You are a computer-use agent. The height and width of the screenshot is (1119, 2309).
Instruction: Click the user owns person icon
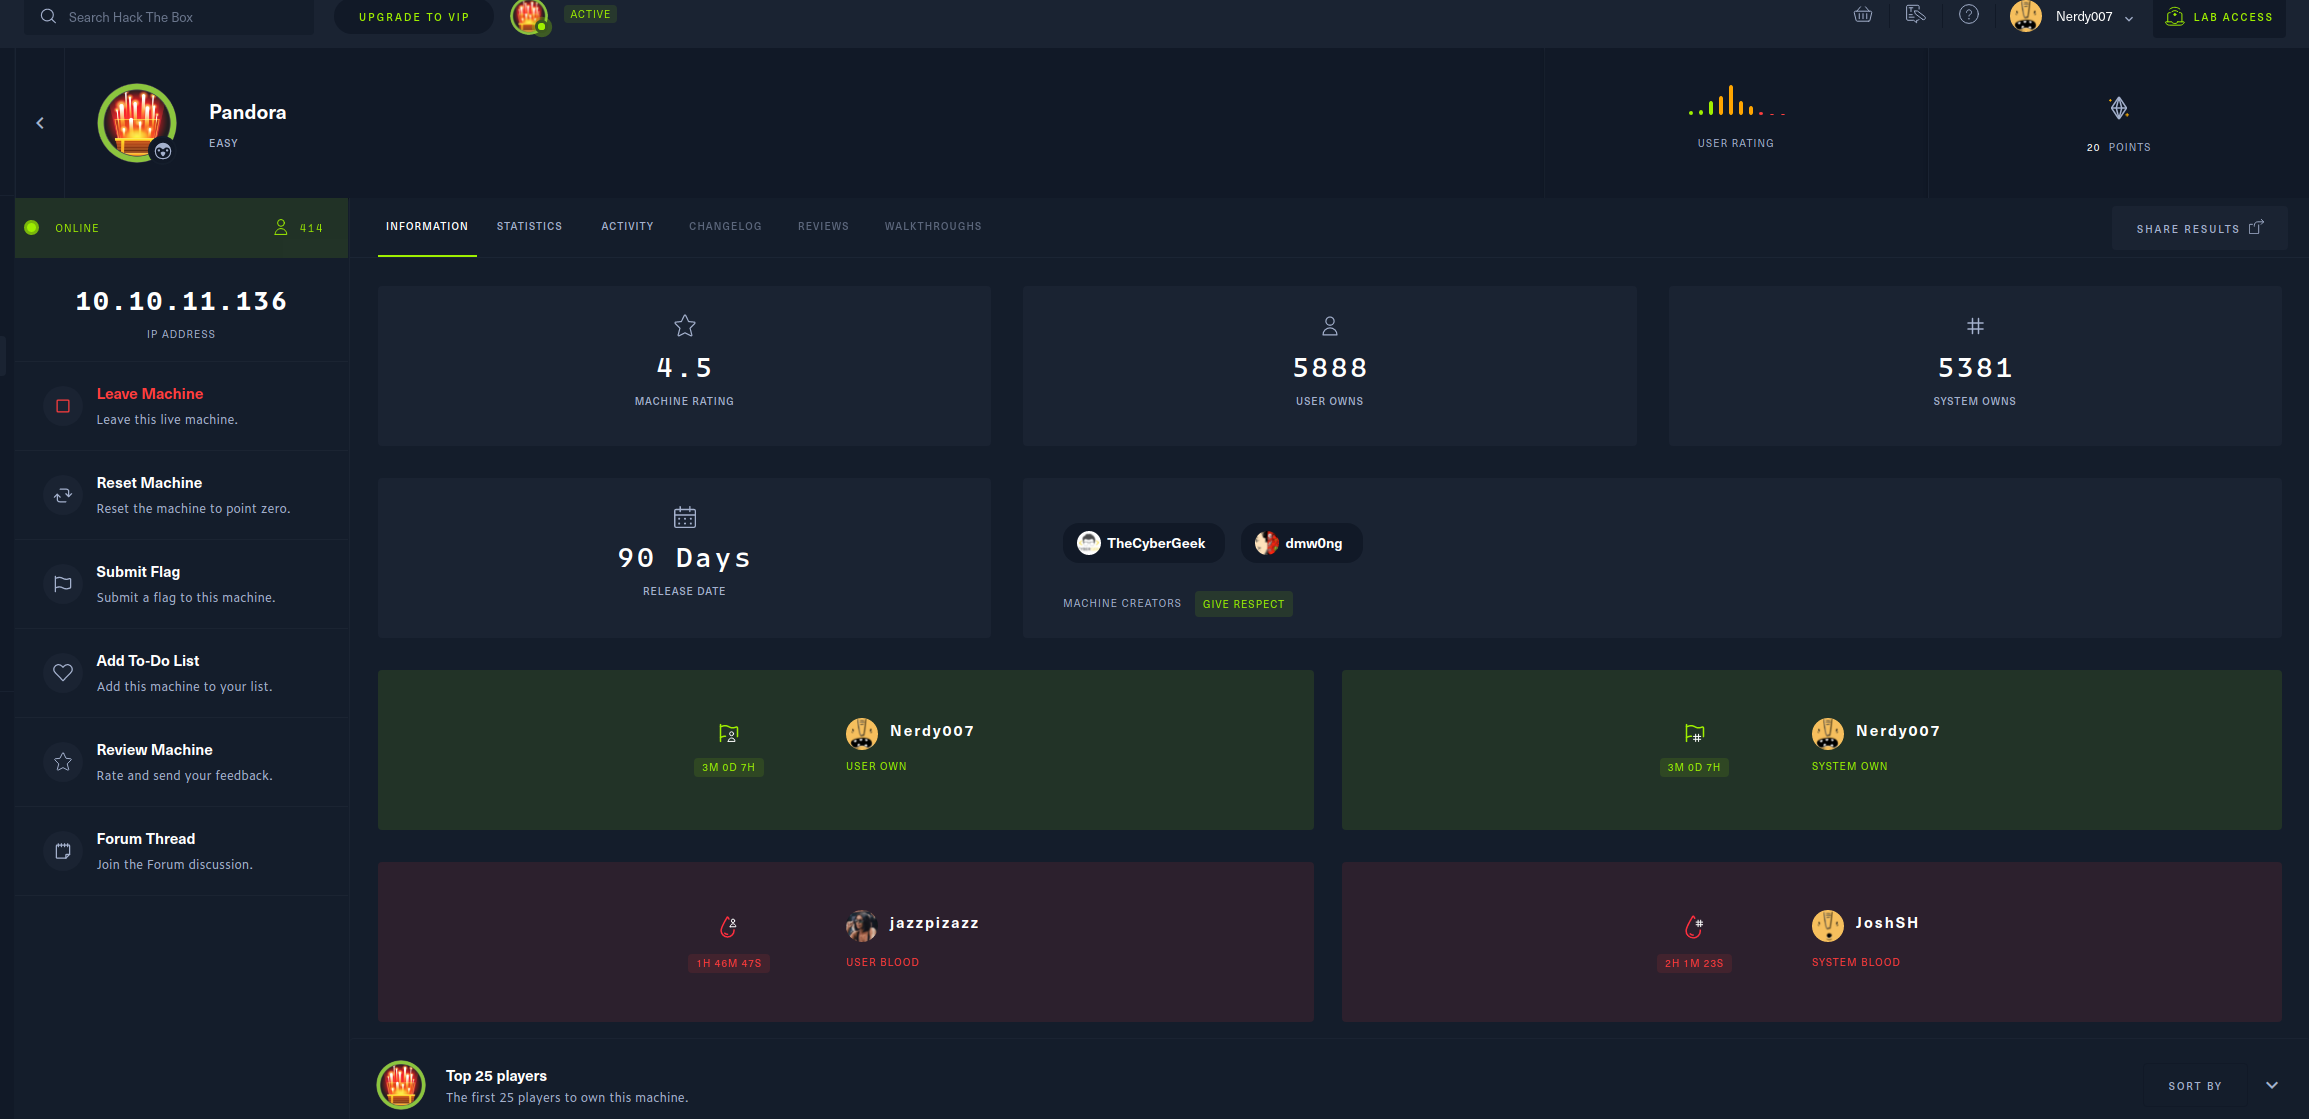pos(1330,326)
